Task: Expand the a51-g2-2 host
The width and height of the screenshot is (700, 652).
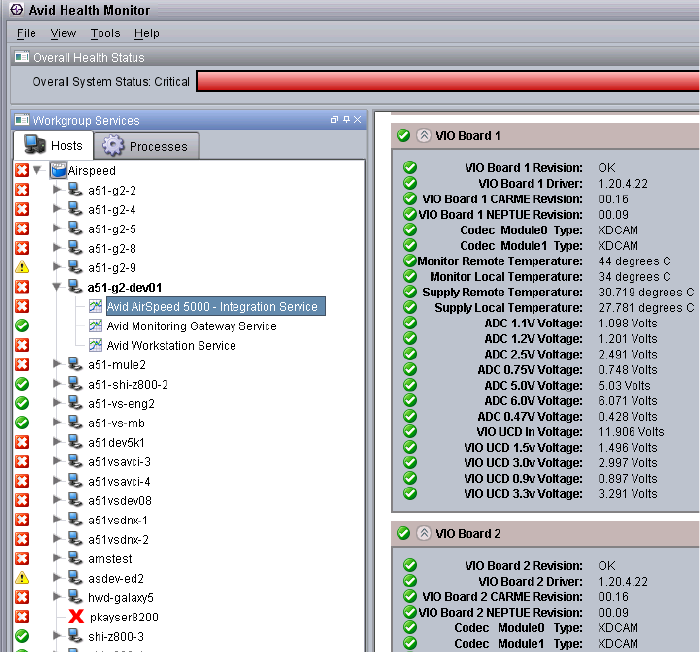Action: (x=57, y=190)
